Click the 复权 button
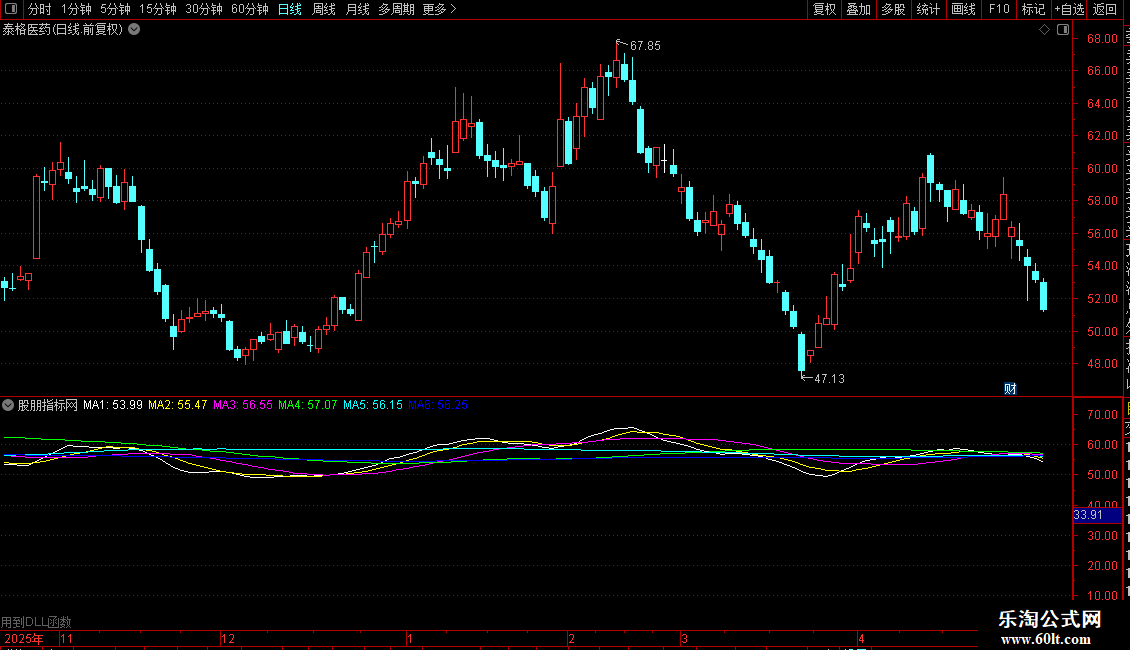The image size is (1130, 650). tap(824, 9)
